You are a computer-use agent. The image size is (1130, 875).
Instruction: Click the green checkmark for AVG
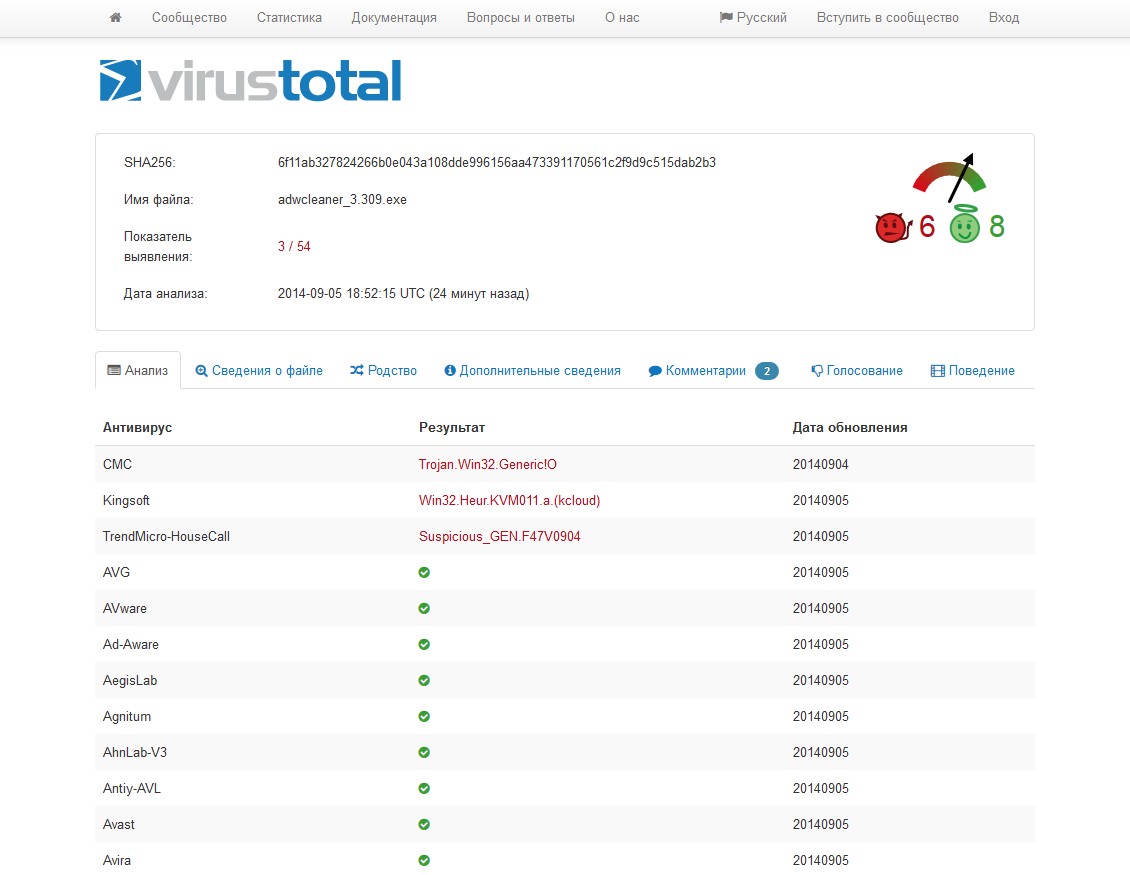(424, 572)
